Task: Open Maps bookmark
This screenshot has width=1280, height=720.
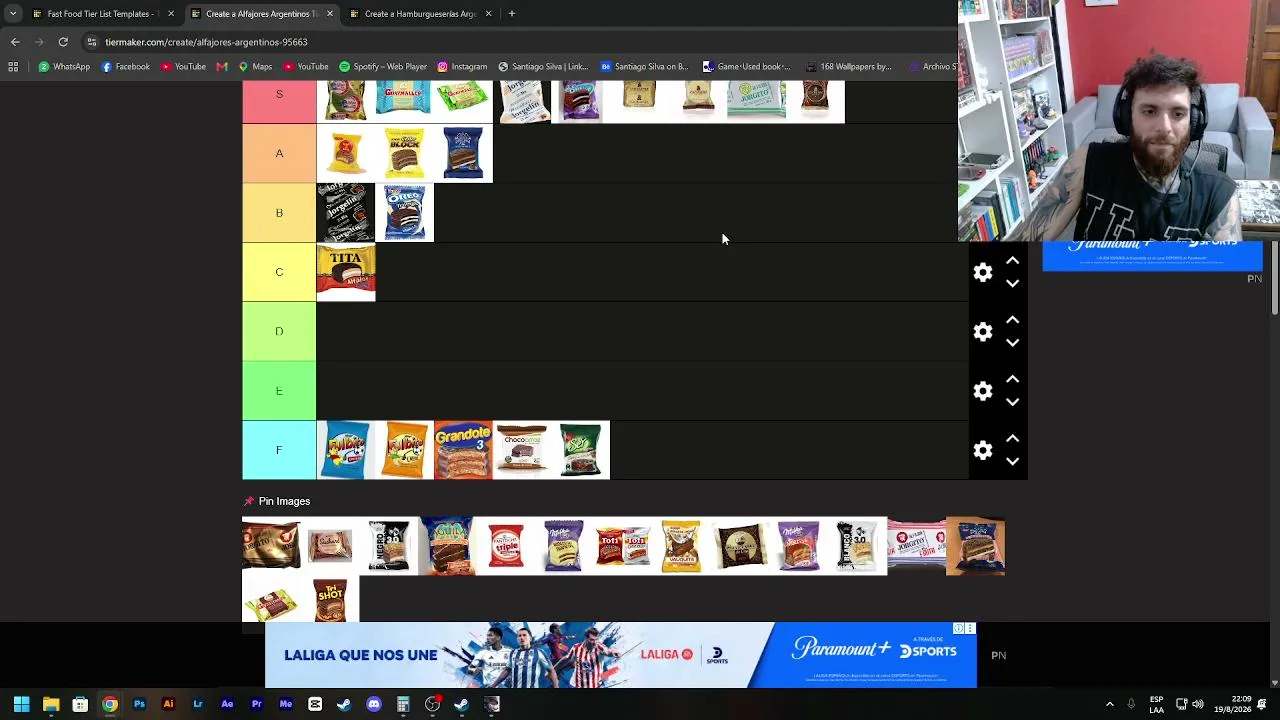Action: pos(255,67)
